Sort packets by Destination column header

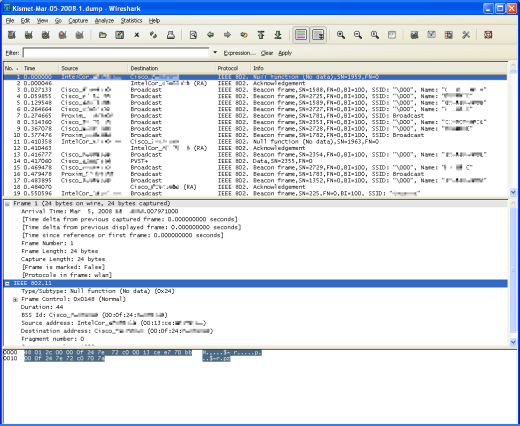(x=172, y=68)
